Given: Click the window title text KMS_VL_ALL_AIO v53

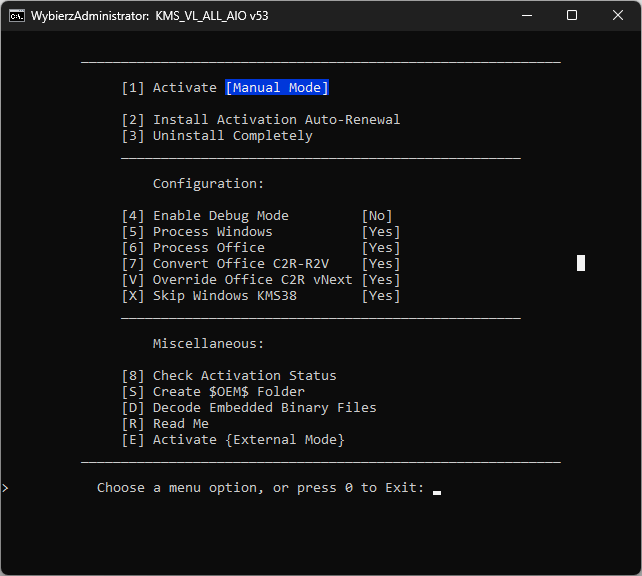Looking at the screenshot, I should click(212, 16).
